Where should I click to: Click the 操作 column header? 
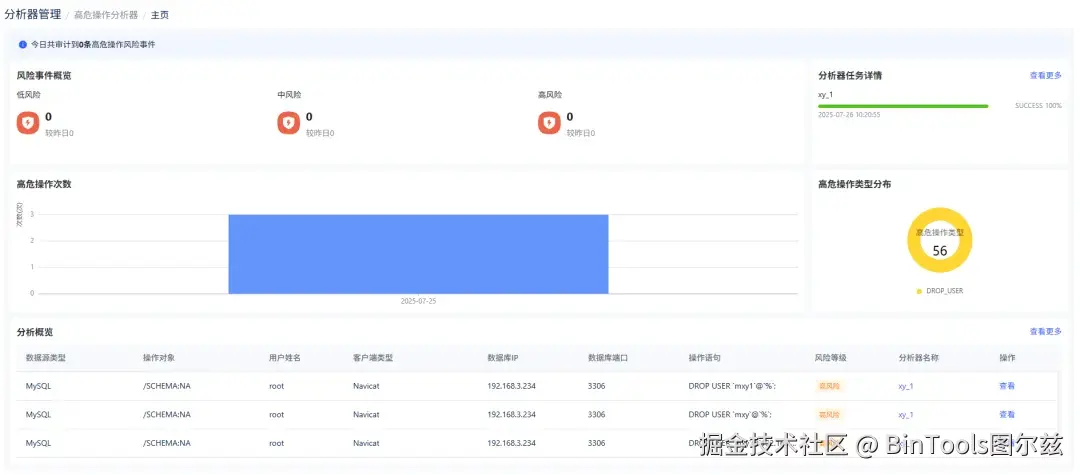tap(1007, 358)
